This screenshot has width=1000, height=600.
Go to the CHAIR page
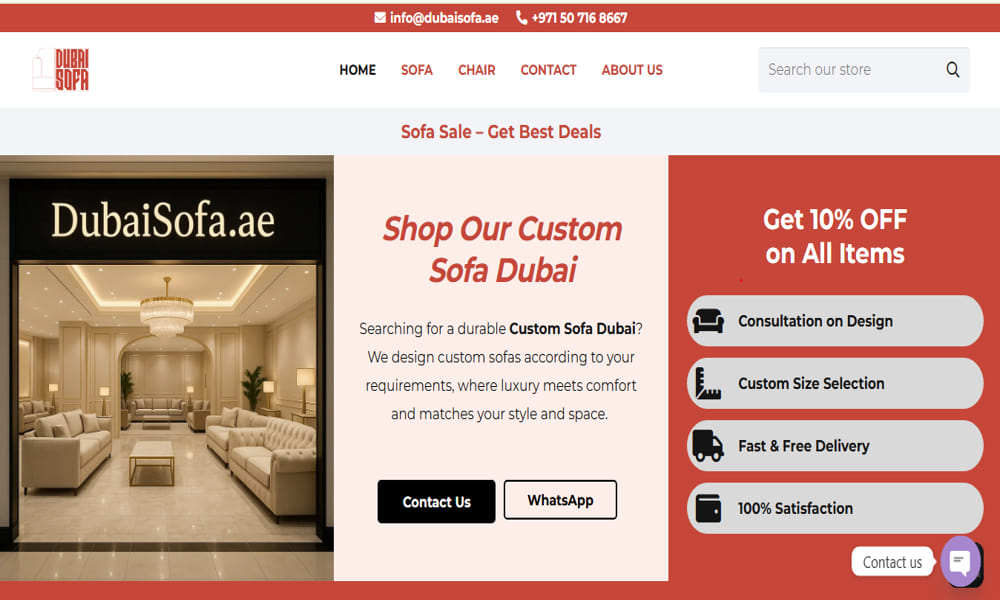pyautogui.click(x=476, y=70)
